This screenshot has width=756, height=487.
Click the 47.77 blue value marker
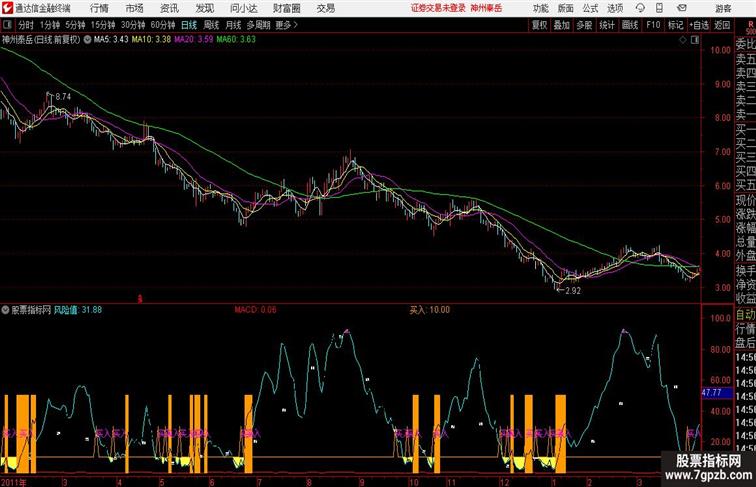pyautogui.click(x=716, y=393)
